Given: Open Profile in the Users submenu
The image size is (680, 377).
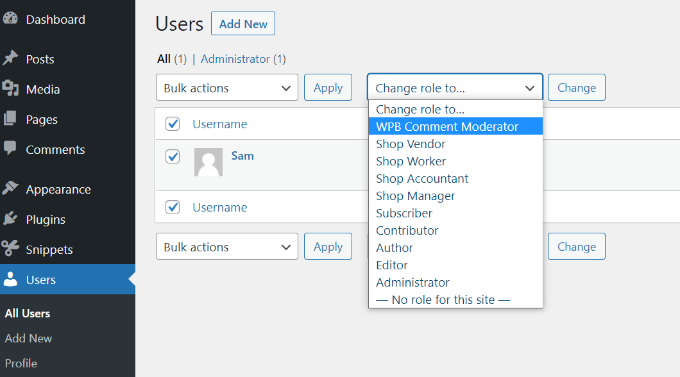Looking at the screenshot, I should tap(21, 363).
